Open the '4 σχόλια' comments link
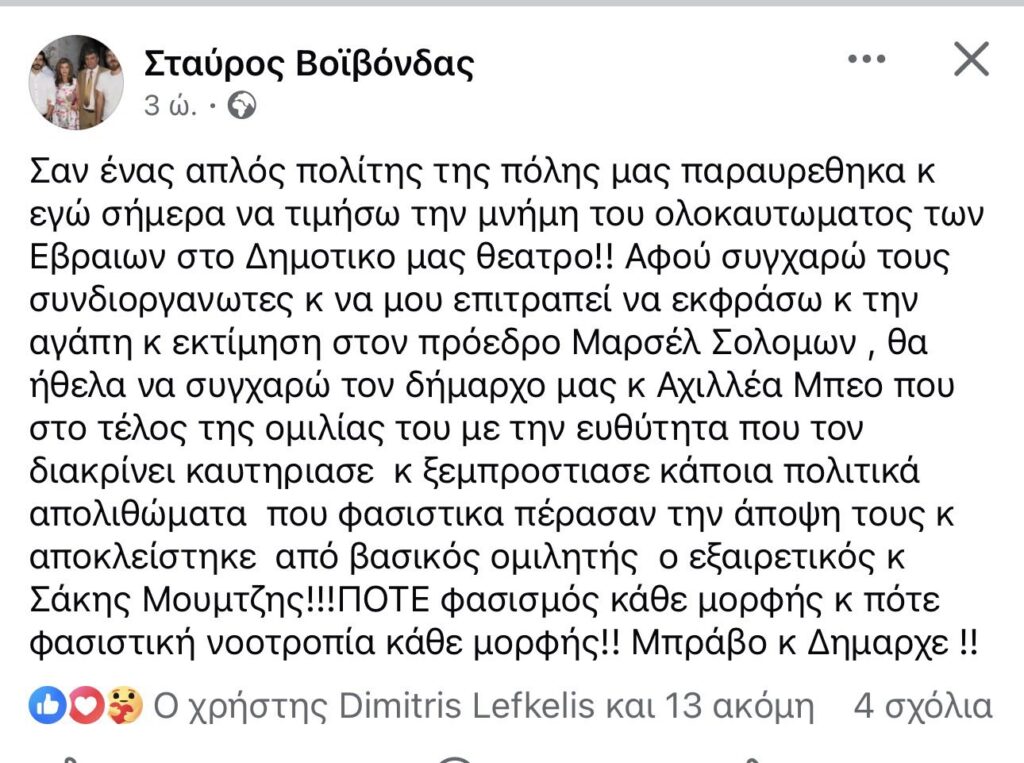This screenshot has width=1024, height=763. 922,707
